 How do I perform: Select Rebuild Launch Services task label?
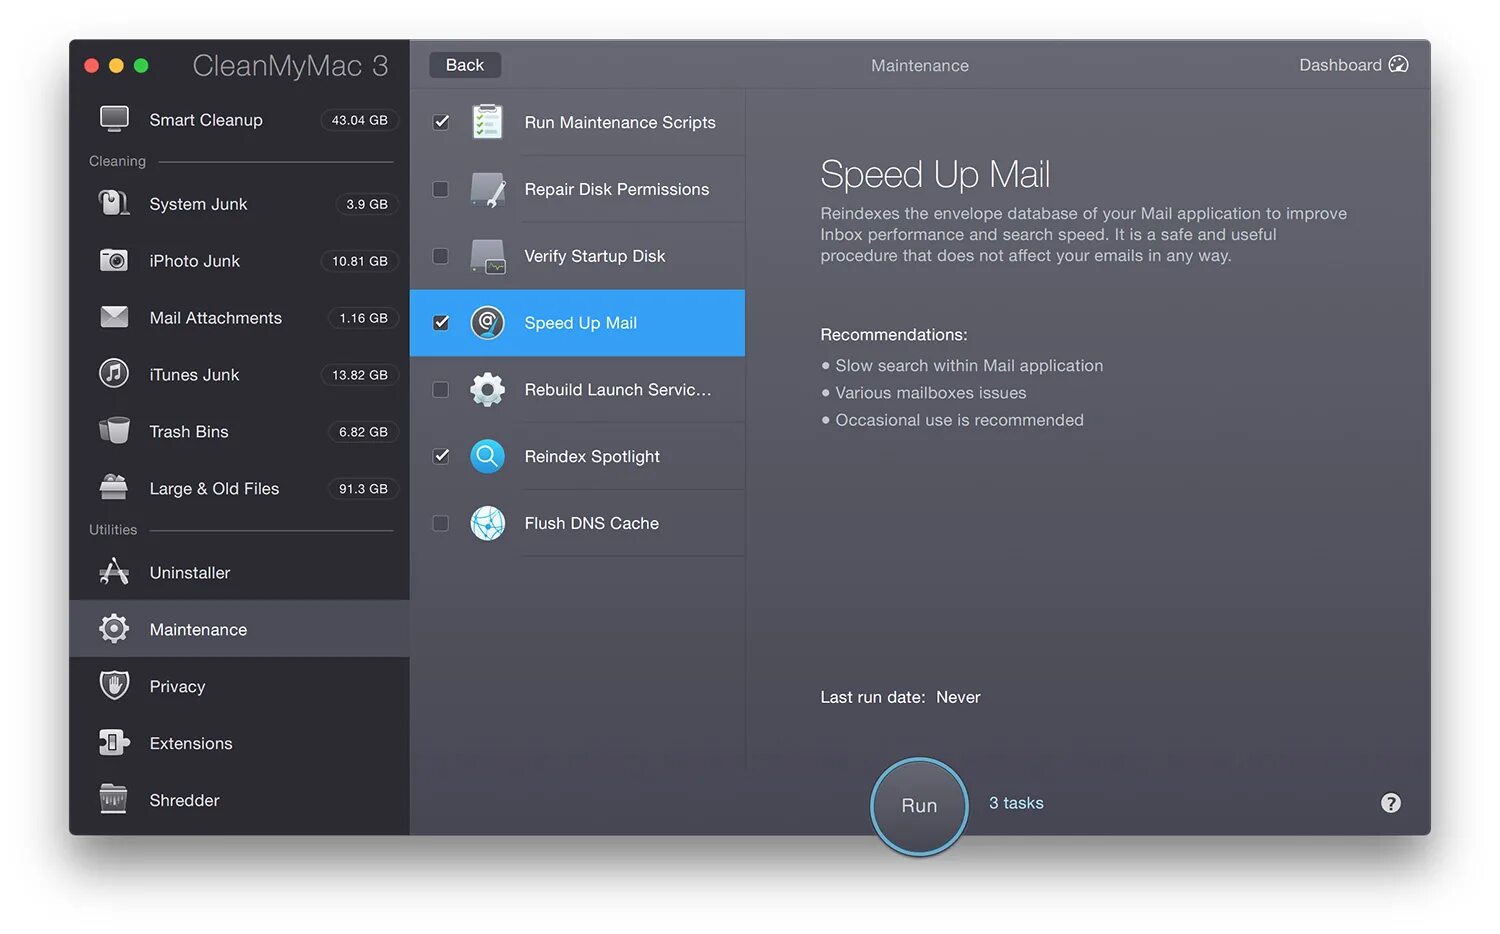pos(618,389)
